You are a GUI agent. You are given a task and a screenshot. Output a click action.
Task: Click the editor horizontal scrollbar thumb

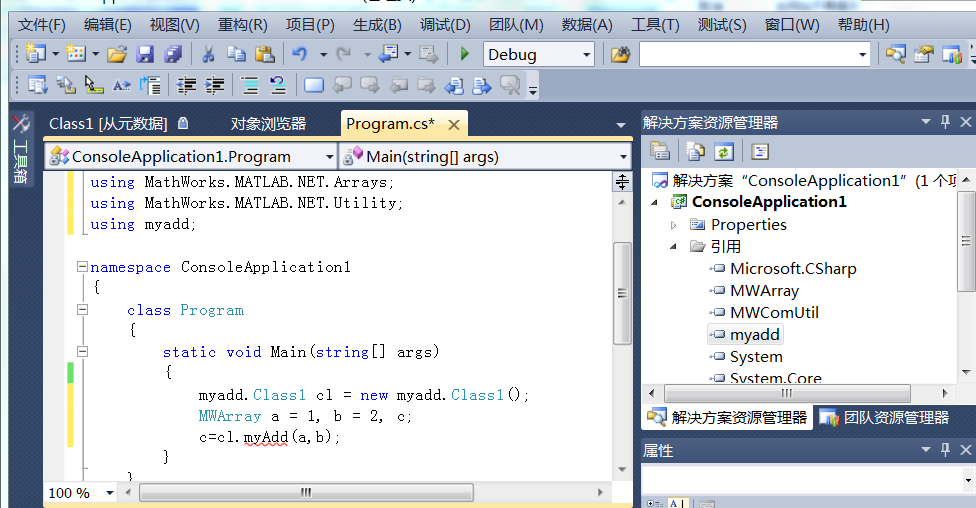[x=306, y=493]
